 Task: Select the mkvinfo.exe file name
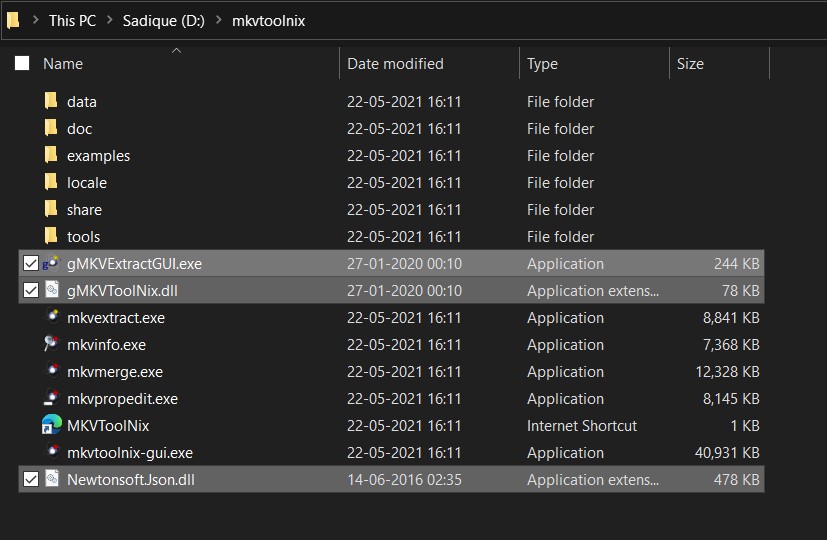[107, 345]
